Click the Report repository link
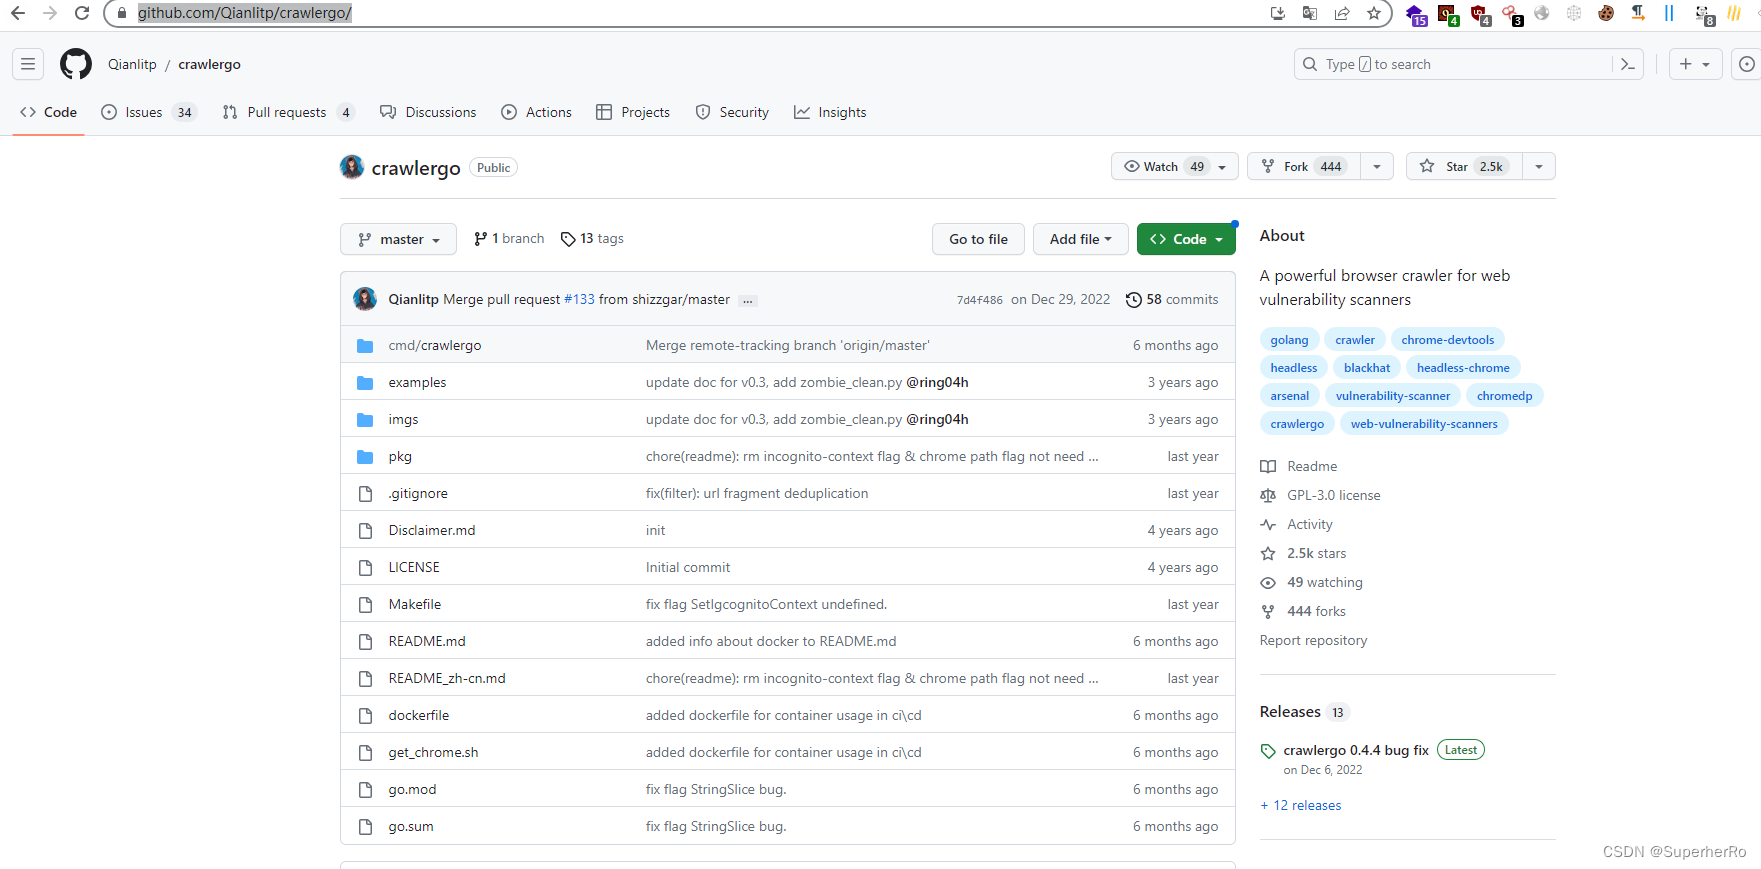The height and width of the screenshot is (869, 1761). (1313, 640)
